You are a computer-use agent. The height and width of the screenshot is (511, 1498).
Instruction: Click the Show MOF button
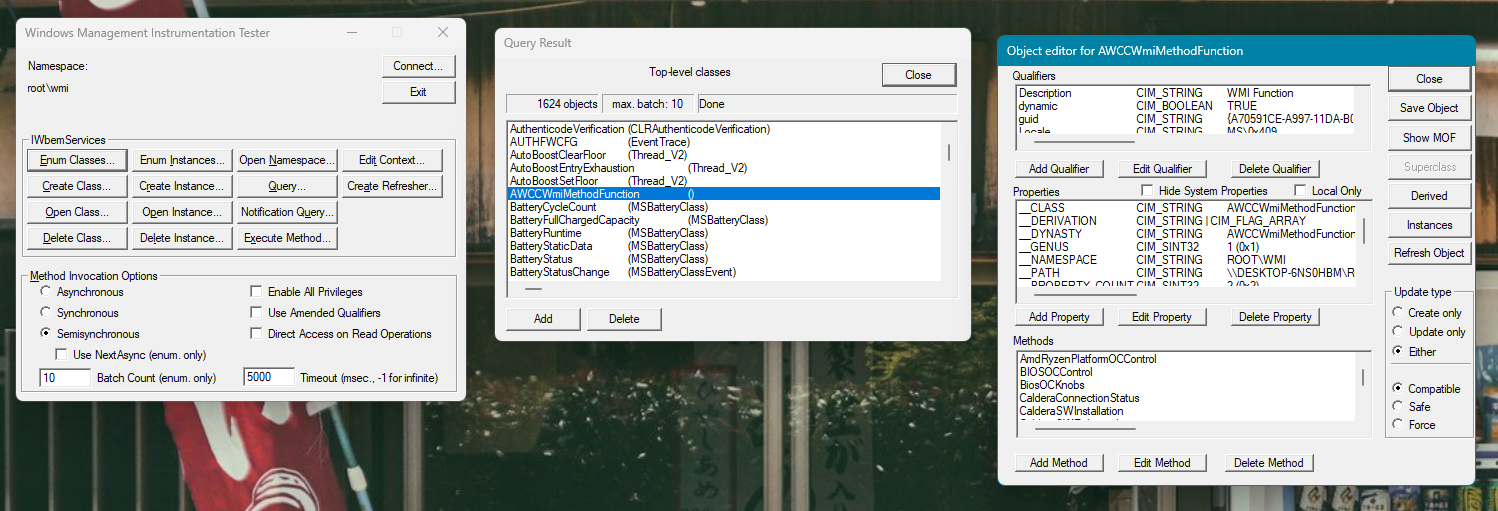[1429, 137]
